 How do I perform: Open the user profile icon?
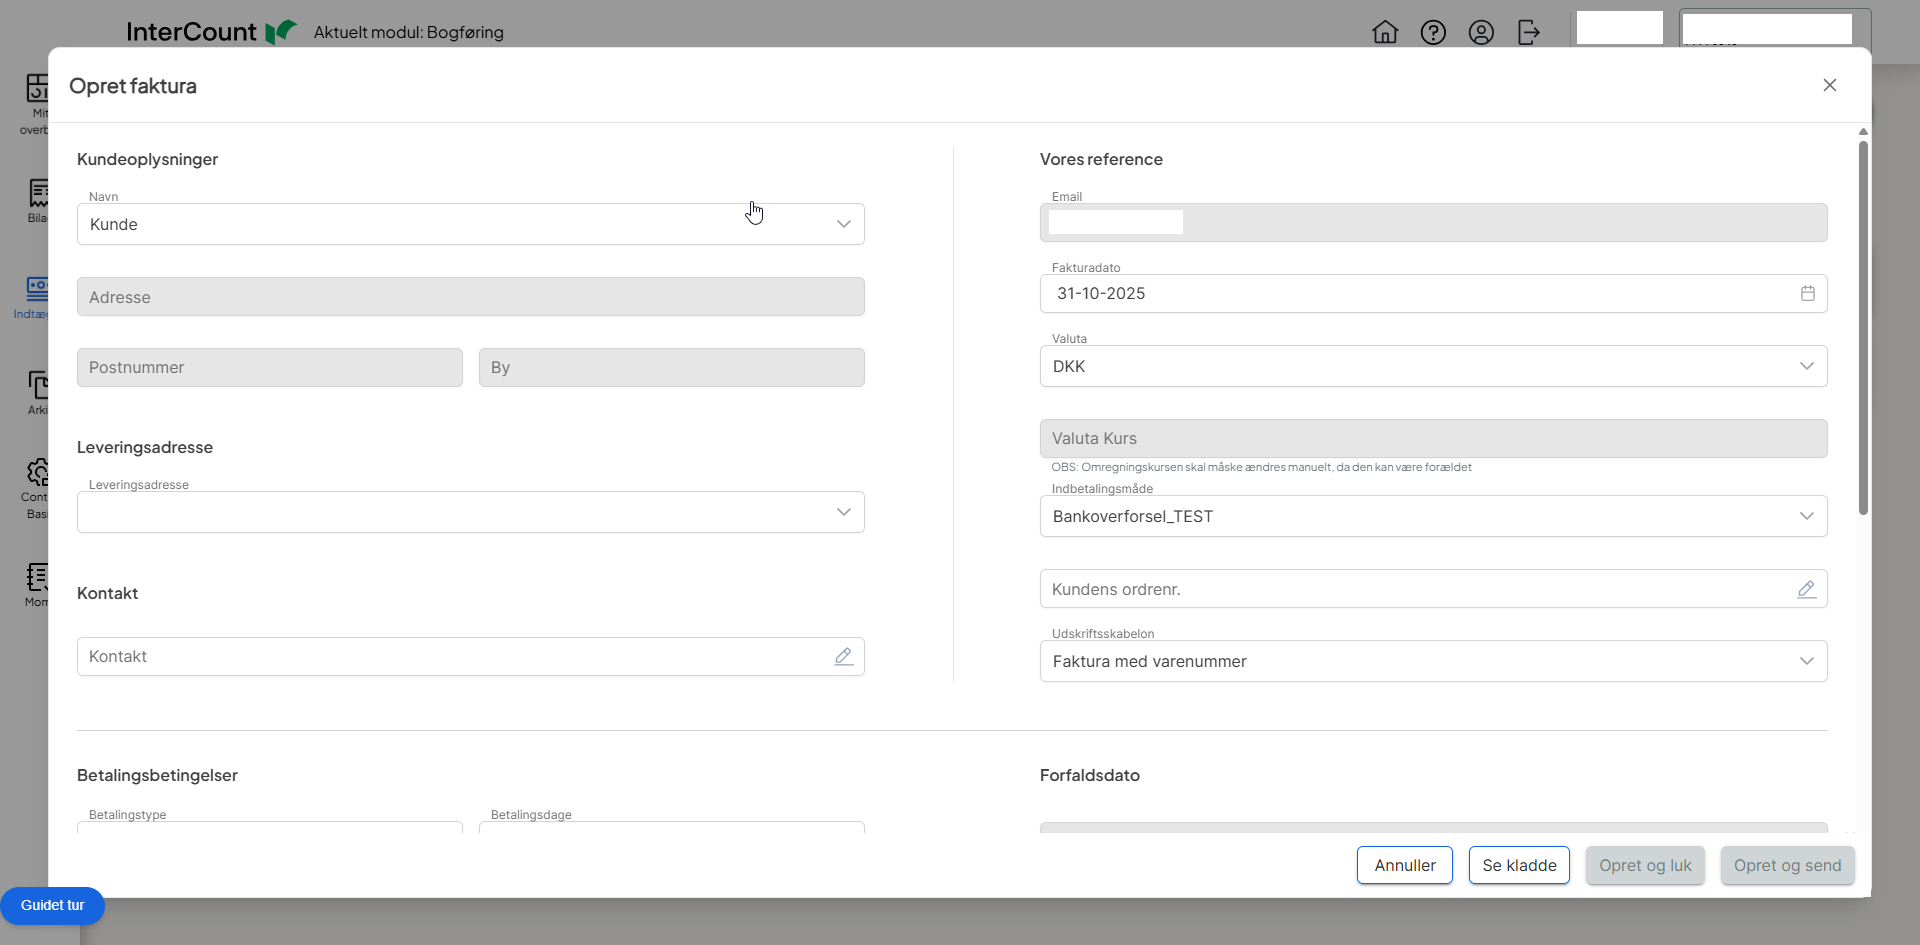click(1481, 32)
